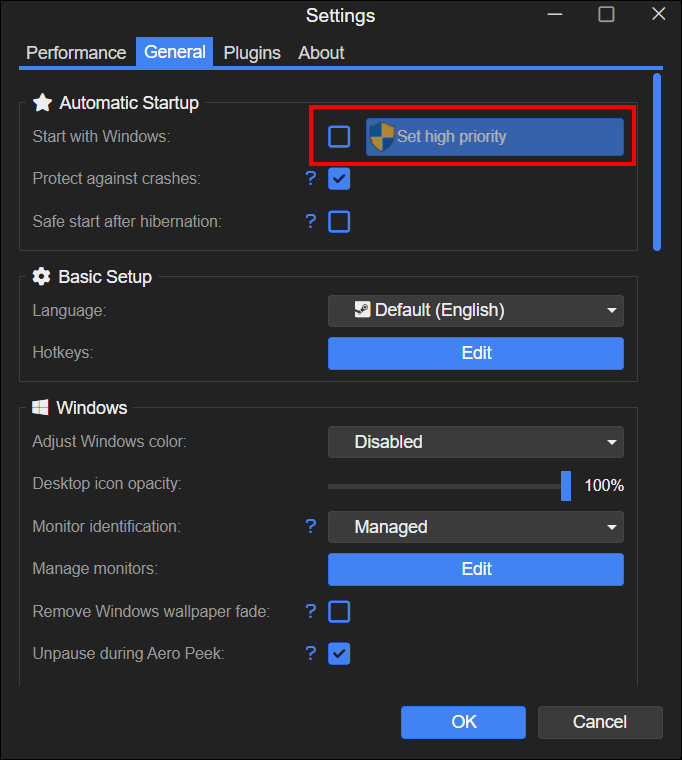Confirm settings with the OK button

pyautogui.click(x=463, y=722)
